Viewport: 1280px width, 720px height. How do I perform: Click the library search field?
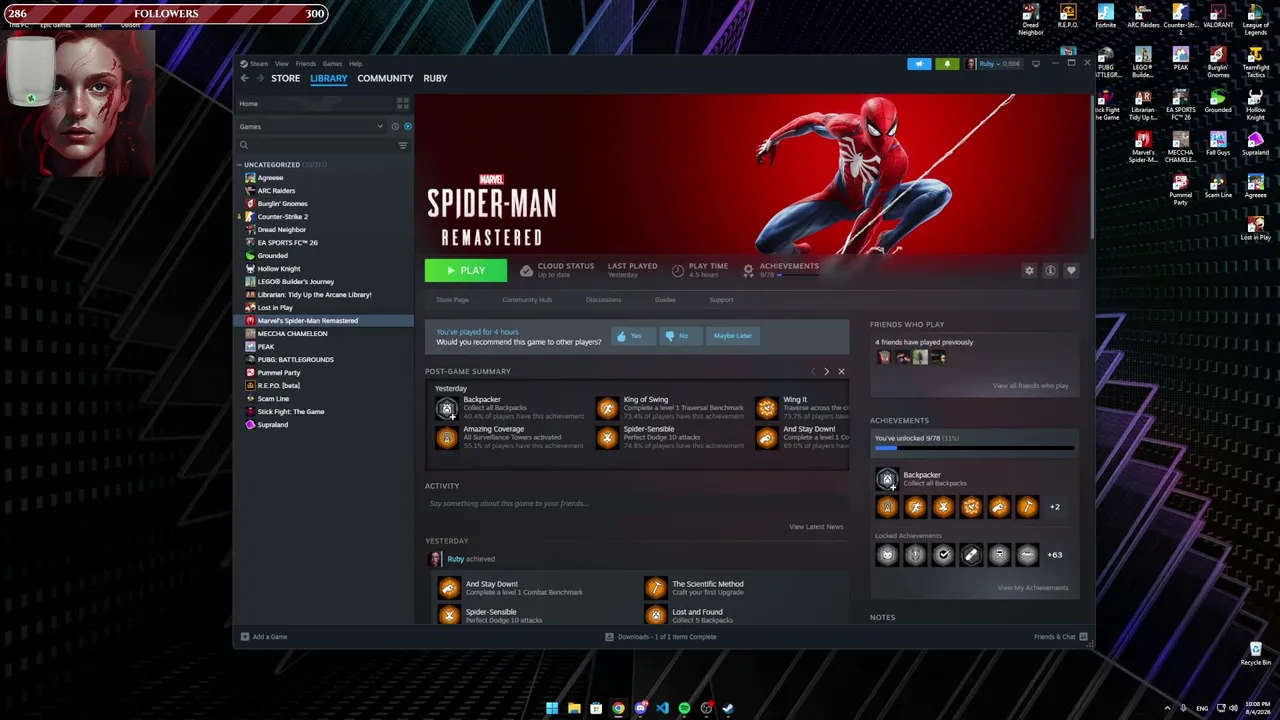[316, 145]
